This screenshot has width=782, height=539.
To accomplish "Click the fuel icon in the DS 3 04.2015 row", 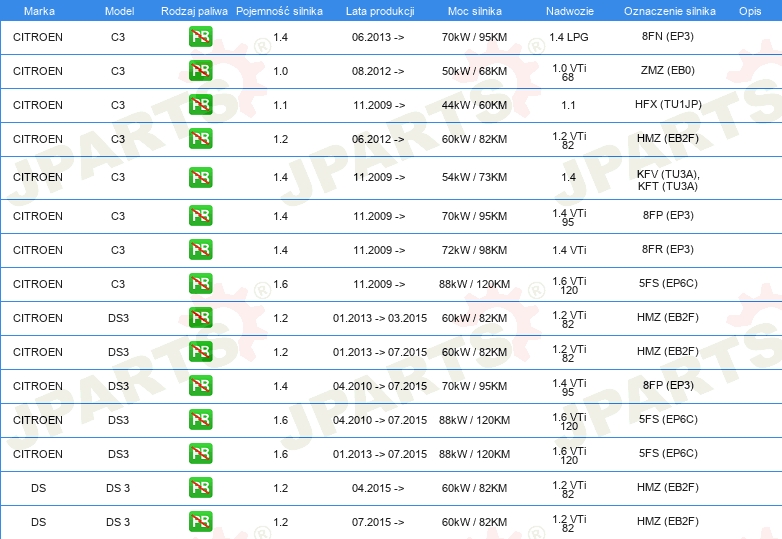I will (200, 487).
